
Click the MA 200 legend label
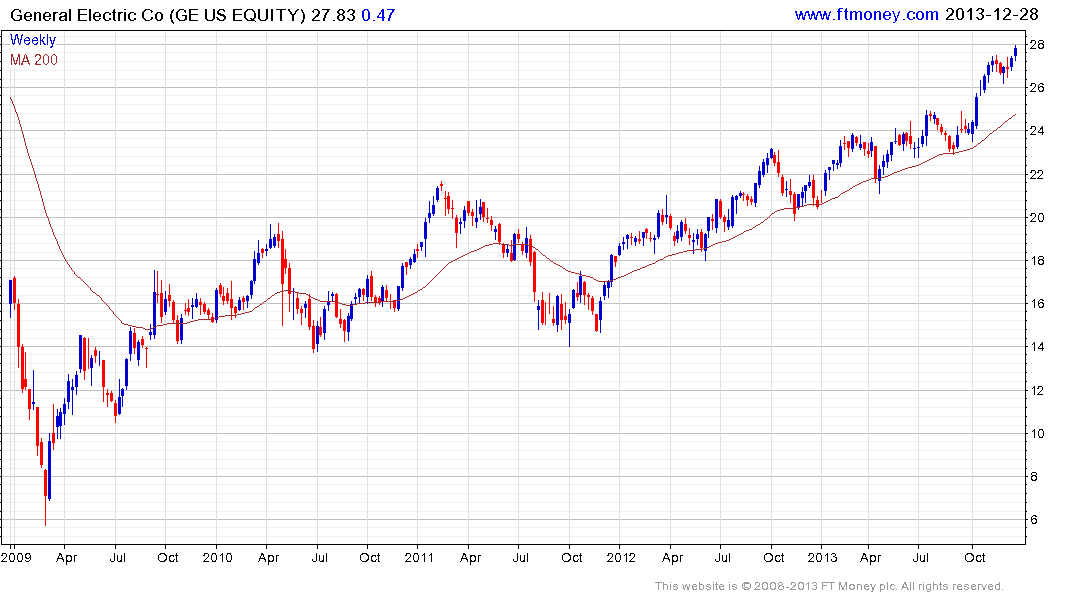pos(34,60)
